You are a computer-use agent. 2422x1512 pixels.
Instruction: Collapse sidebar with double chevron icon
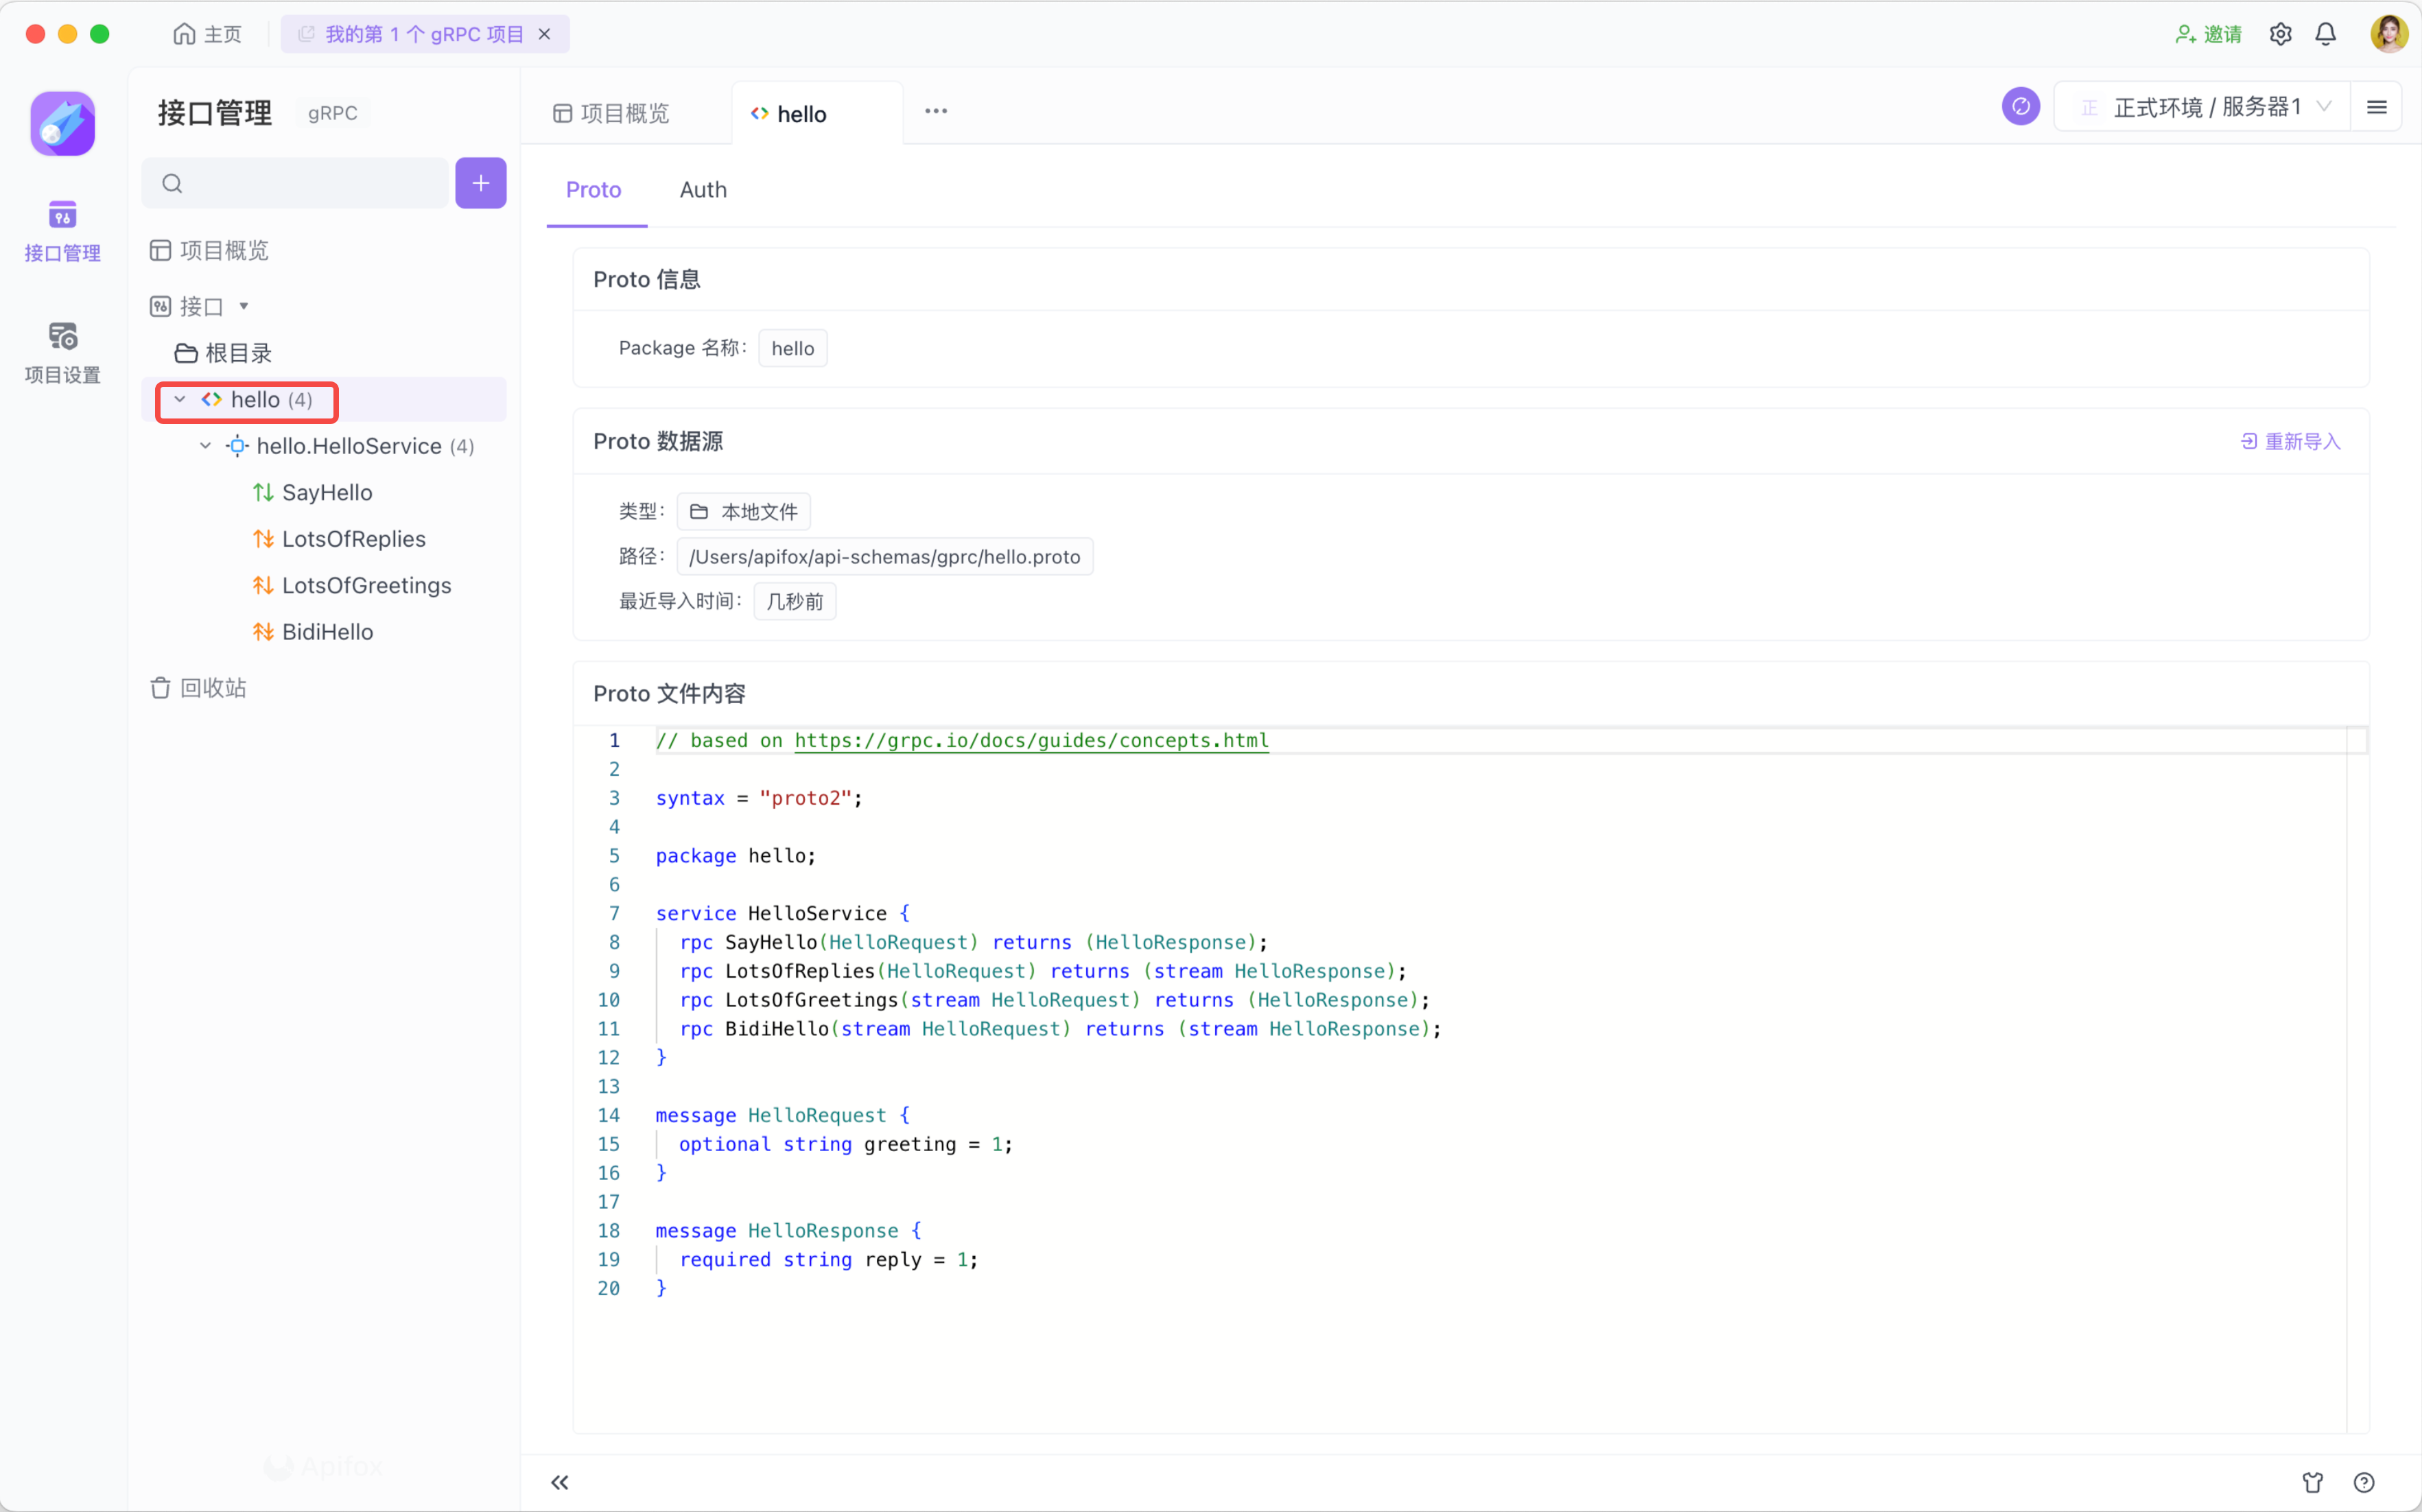(560, 1482)
